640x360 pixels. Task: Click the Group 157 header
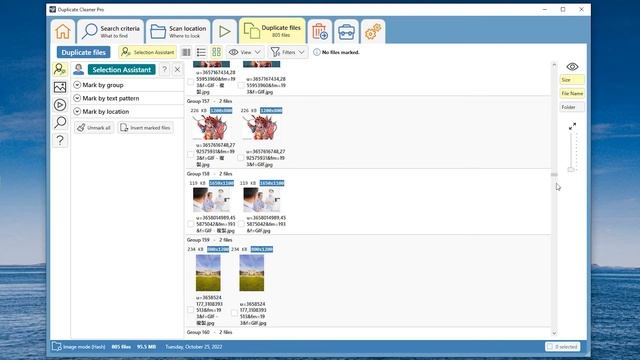click(x=209, y=101)
